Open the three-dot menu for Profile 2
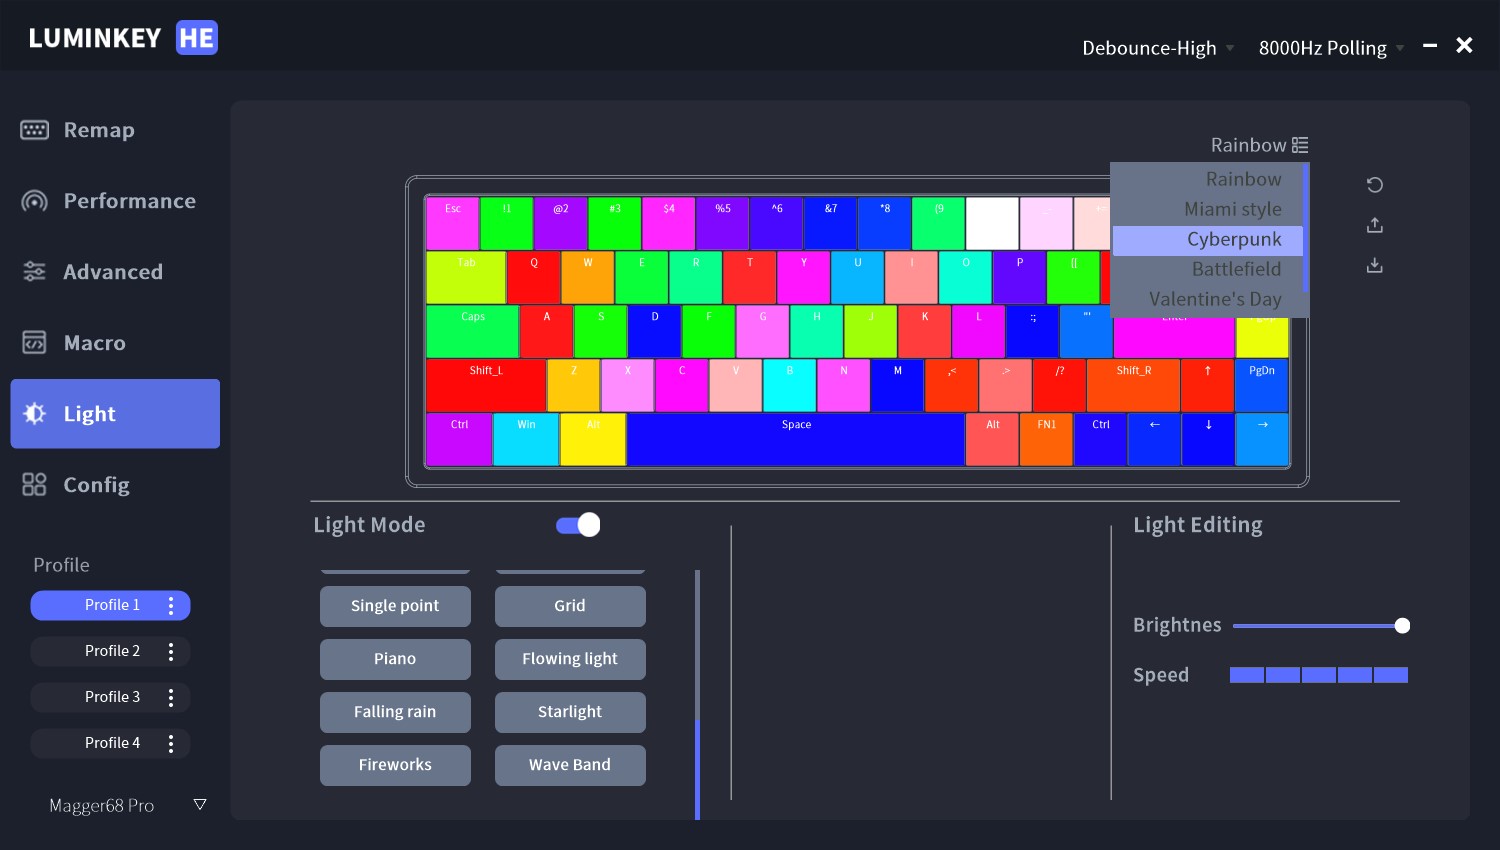Screen dimensions: 1500x850 171,651
